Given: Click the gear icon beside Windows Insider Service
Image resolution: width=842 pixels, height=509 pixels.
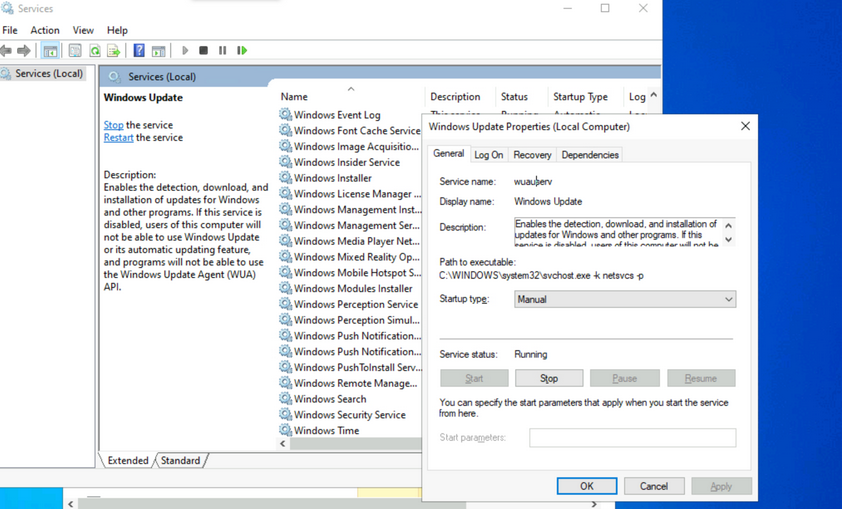Looking at the screenshot, I should point(286,162).
